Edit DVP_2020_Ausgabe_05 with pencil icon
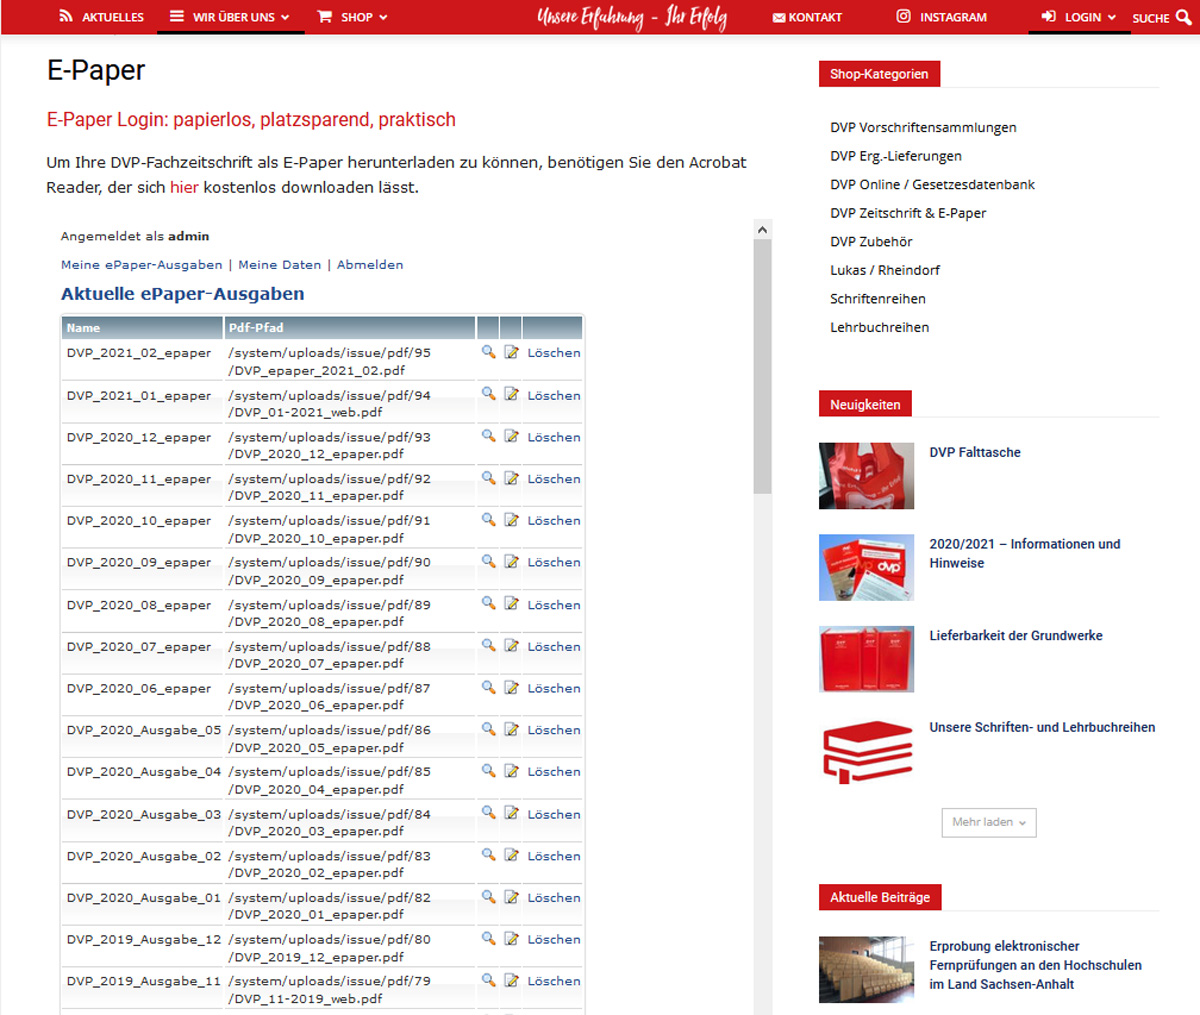1200x1015 pixels. [511, 729]
